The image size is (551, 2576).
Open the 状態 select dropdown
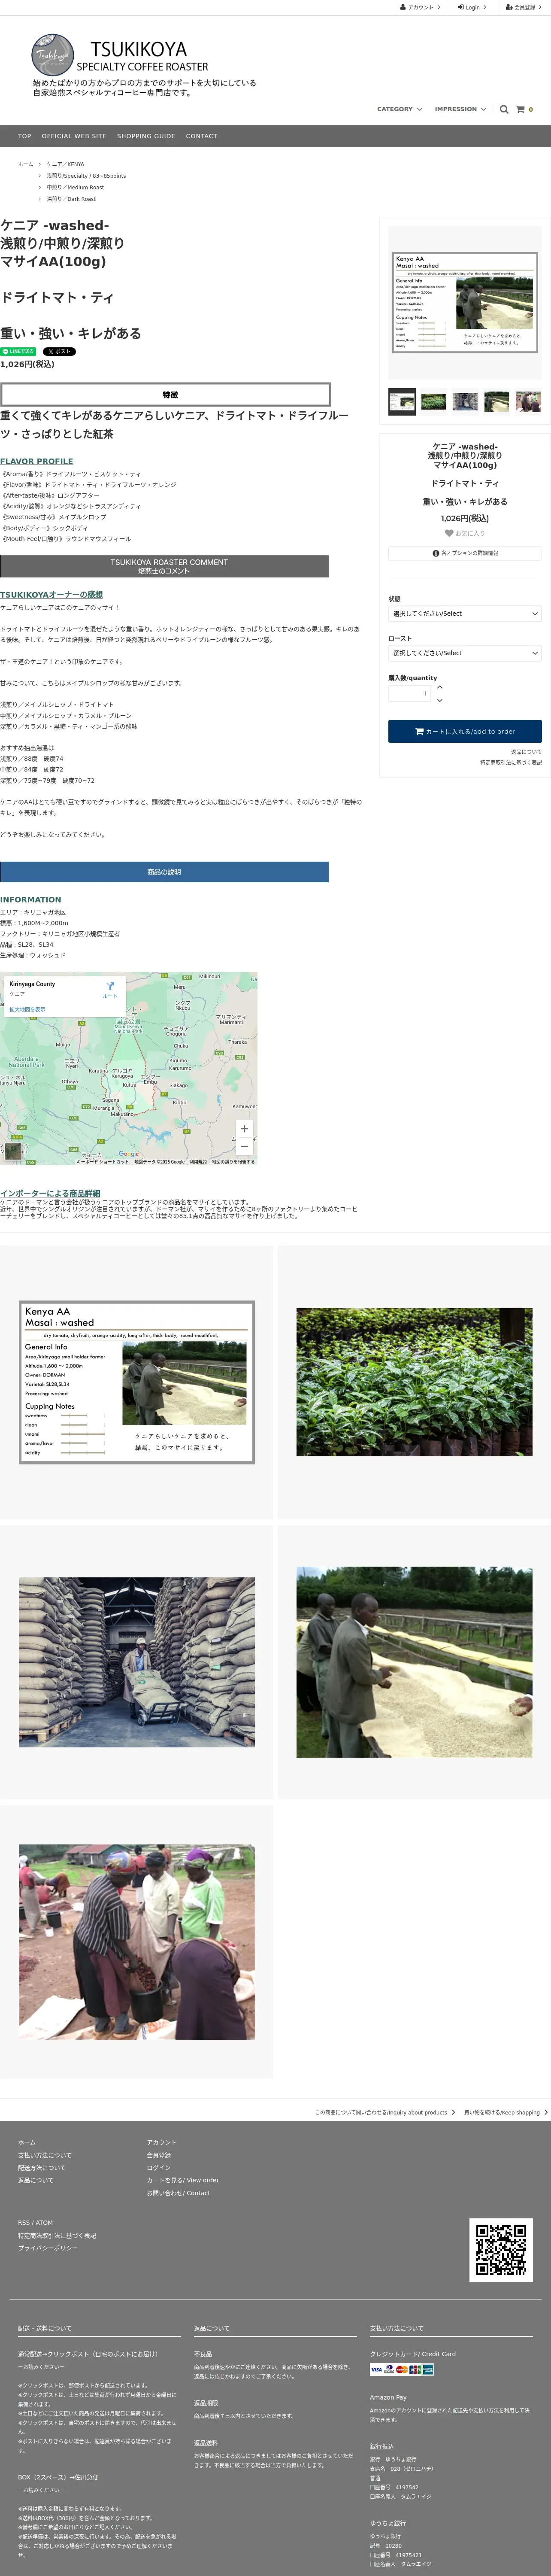tap(465, 613)
